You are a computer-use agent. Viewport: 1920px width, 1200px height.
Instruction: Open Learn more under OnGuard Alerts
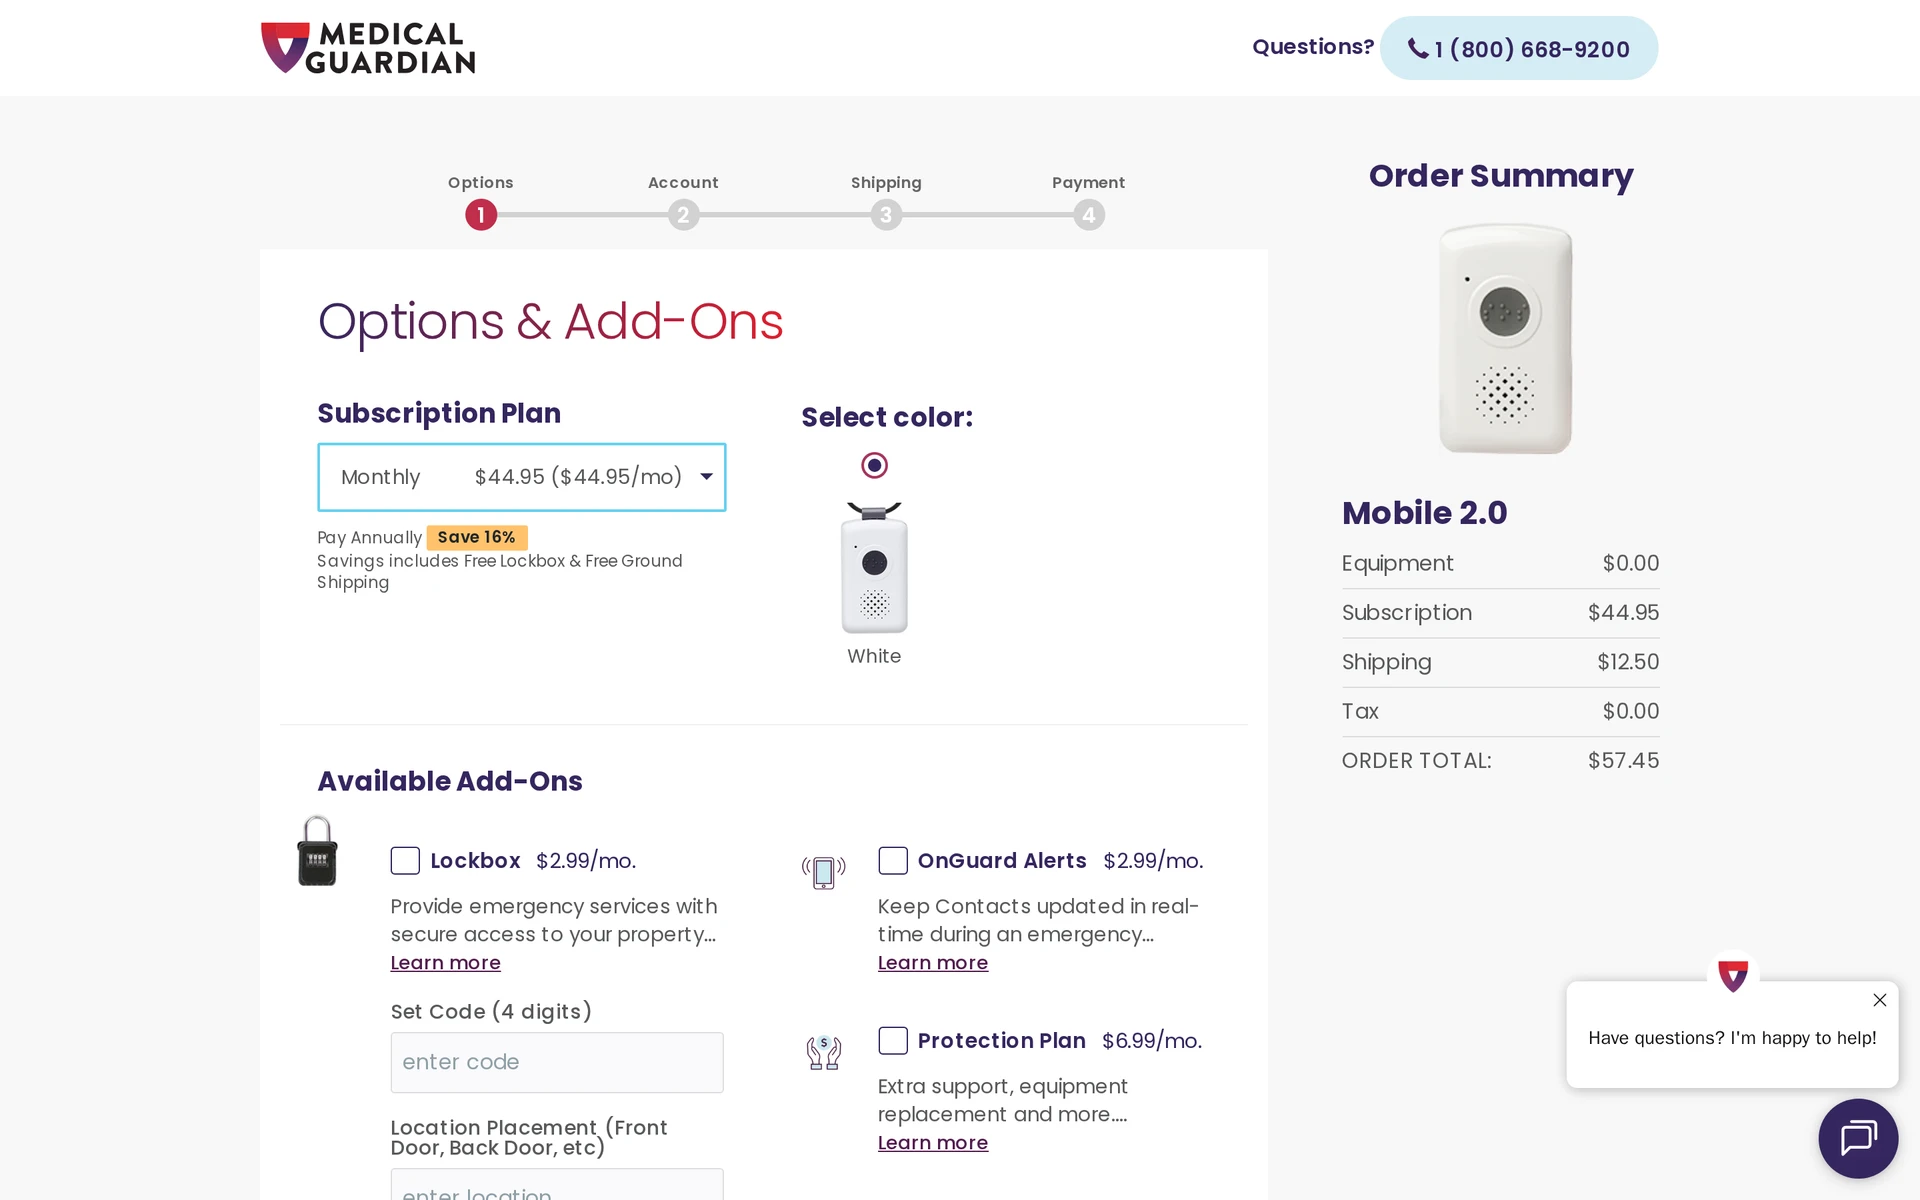[933, 963]
